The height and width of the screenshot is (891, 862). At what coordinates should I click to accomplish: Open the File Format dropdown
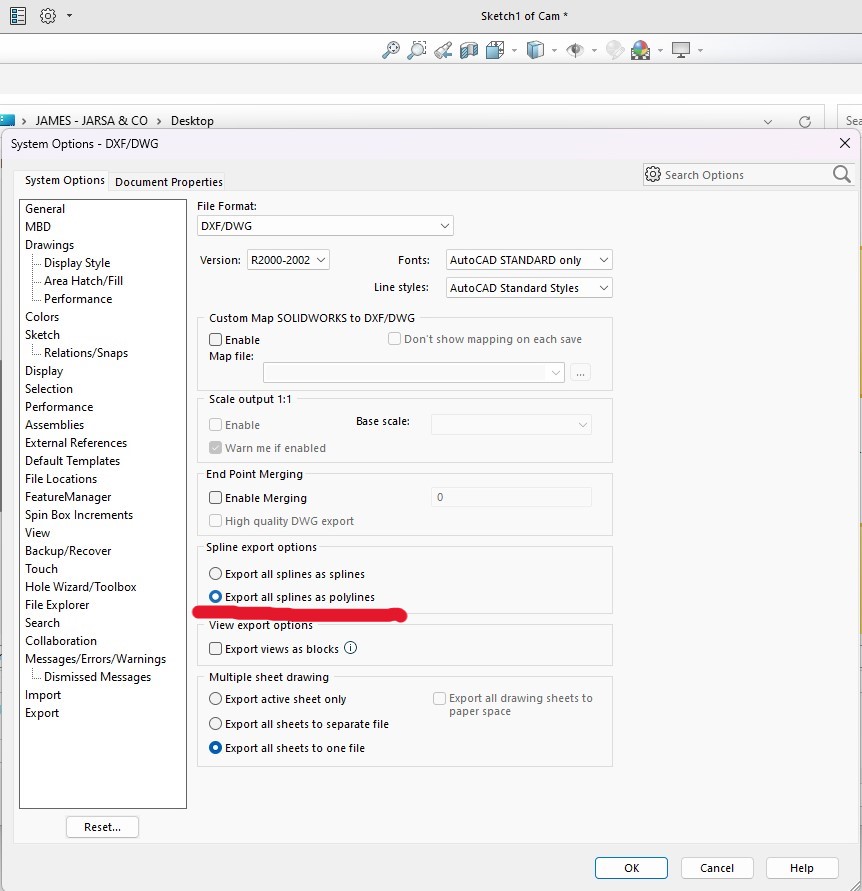pyautogui.click(x=325, y=226)
